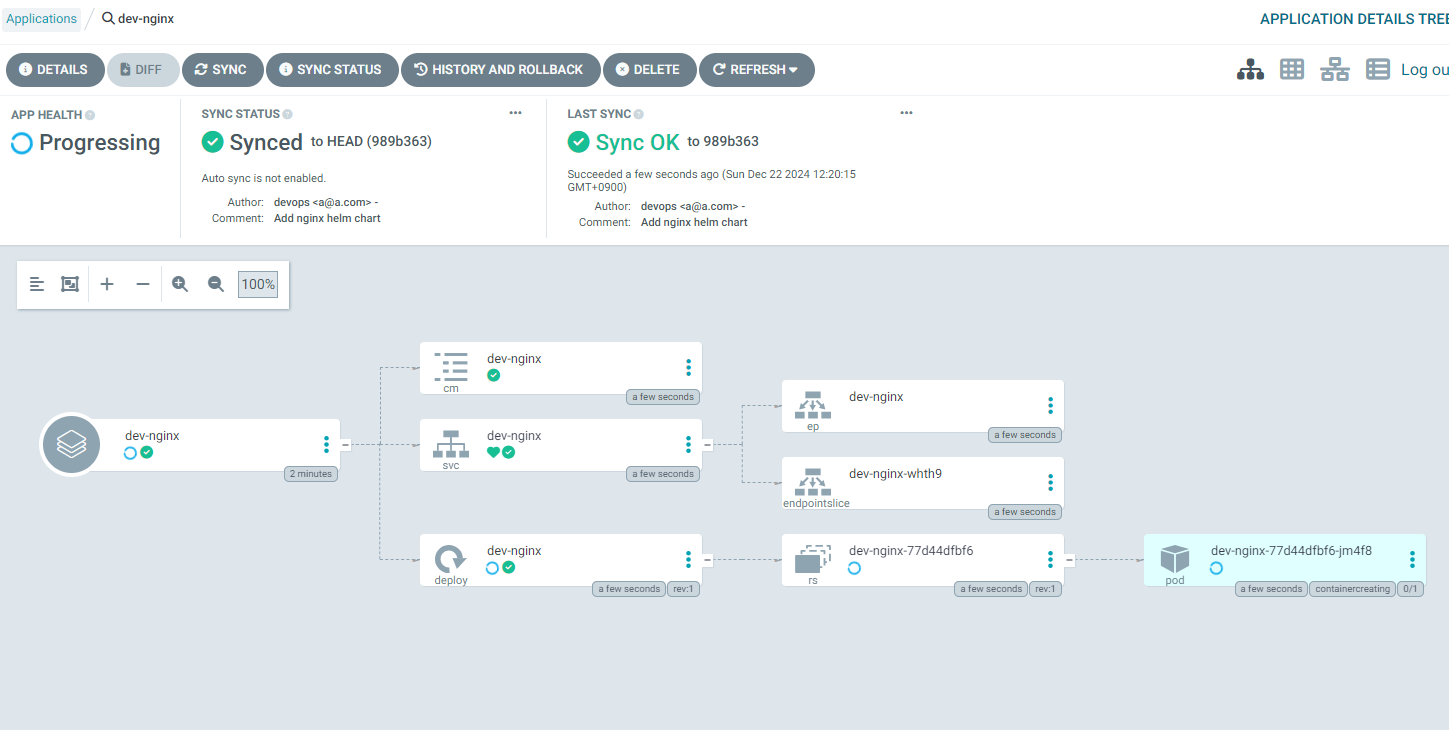This screenshot has height=730, width=1449.
Task: Click the search icon beside dev-nginx
Action: [108, 19]
